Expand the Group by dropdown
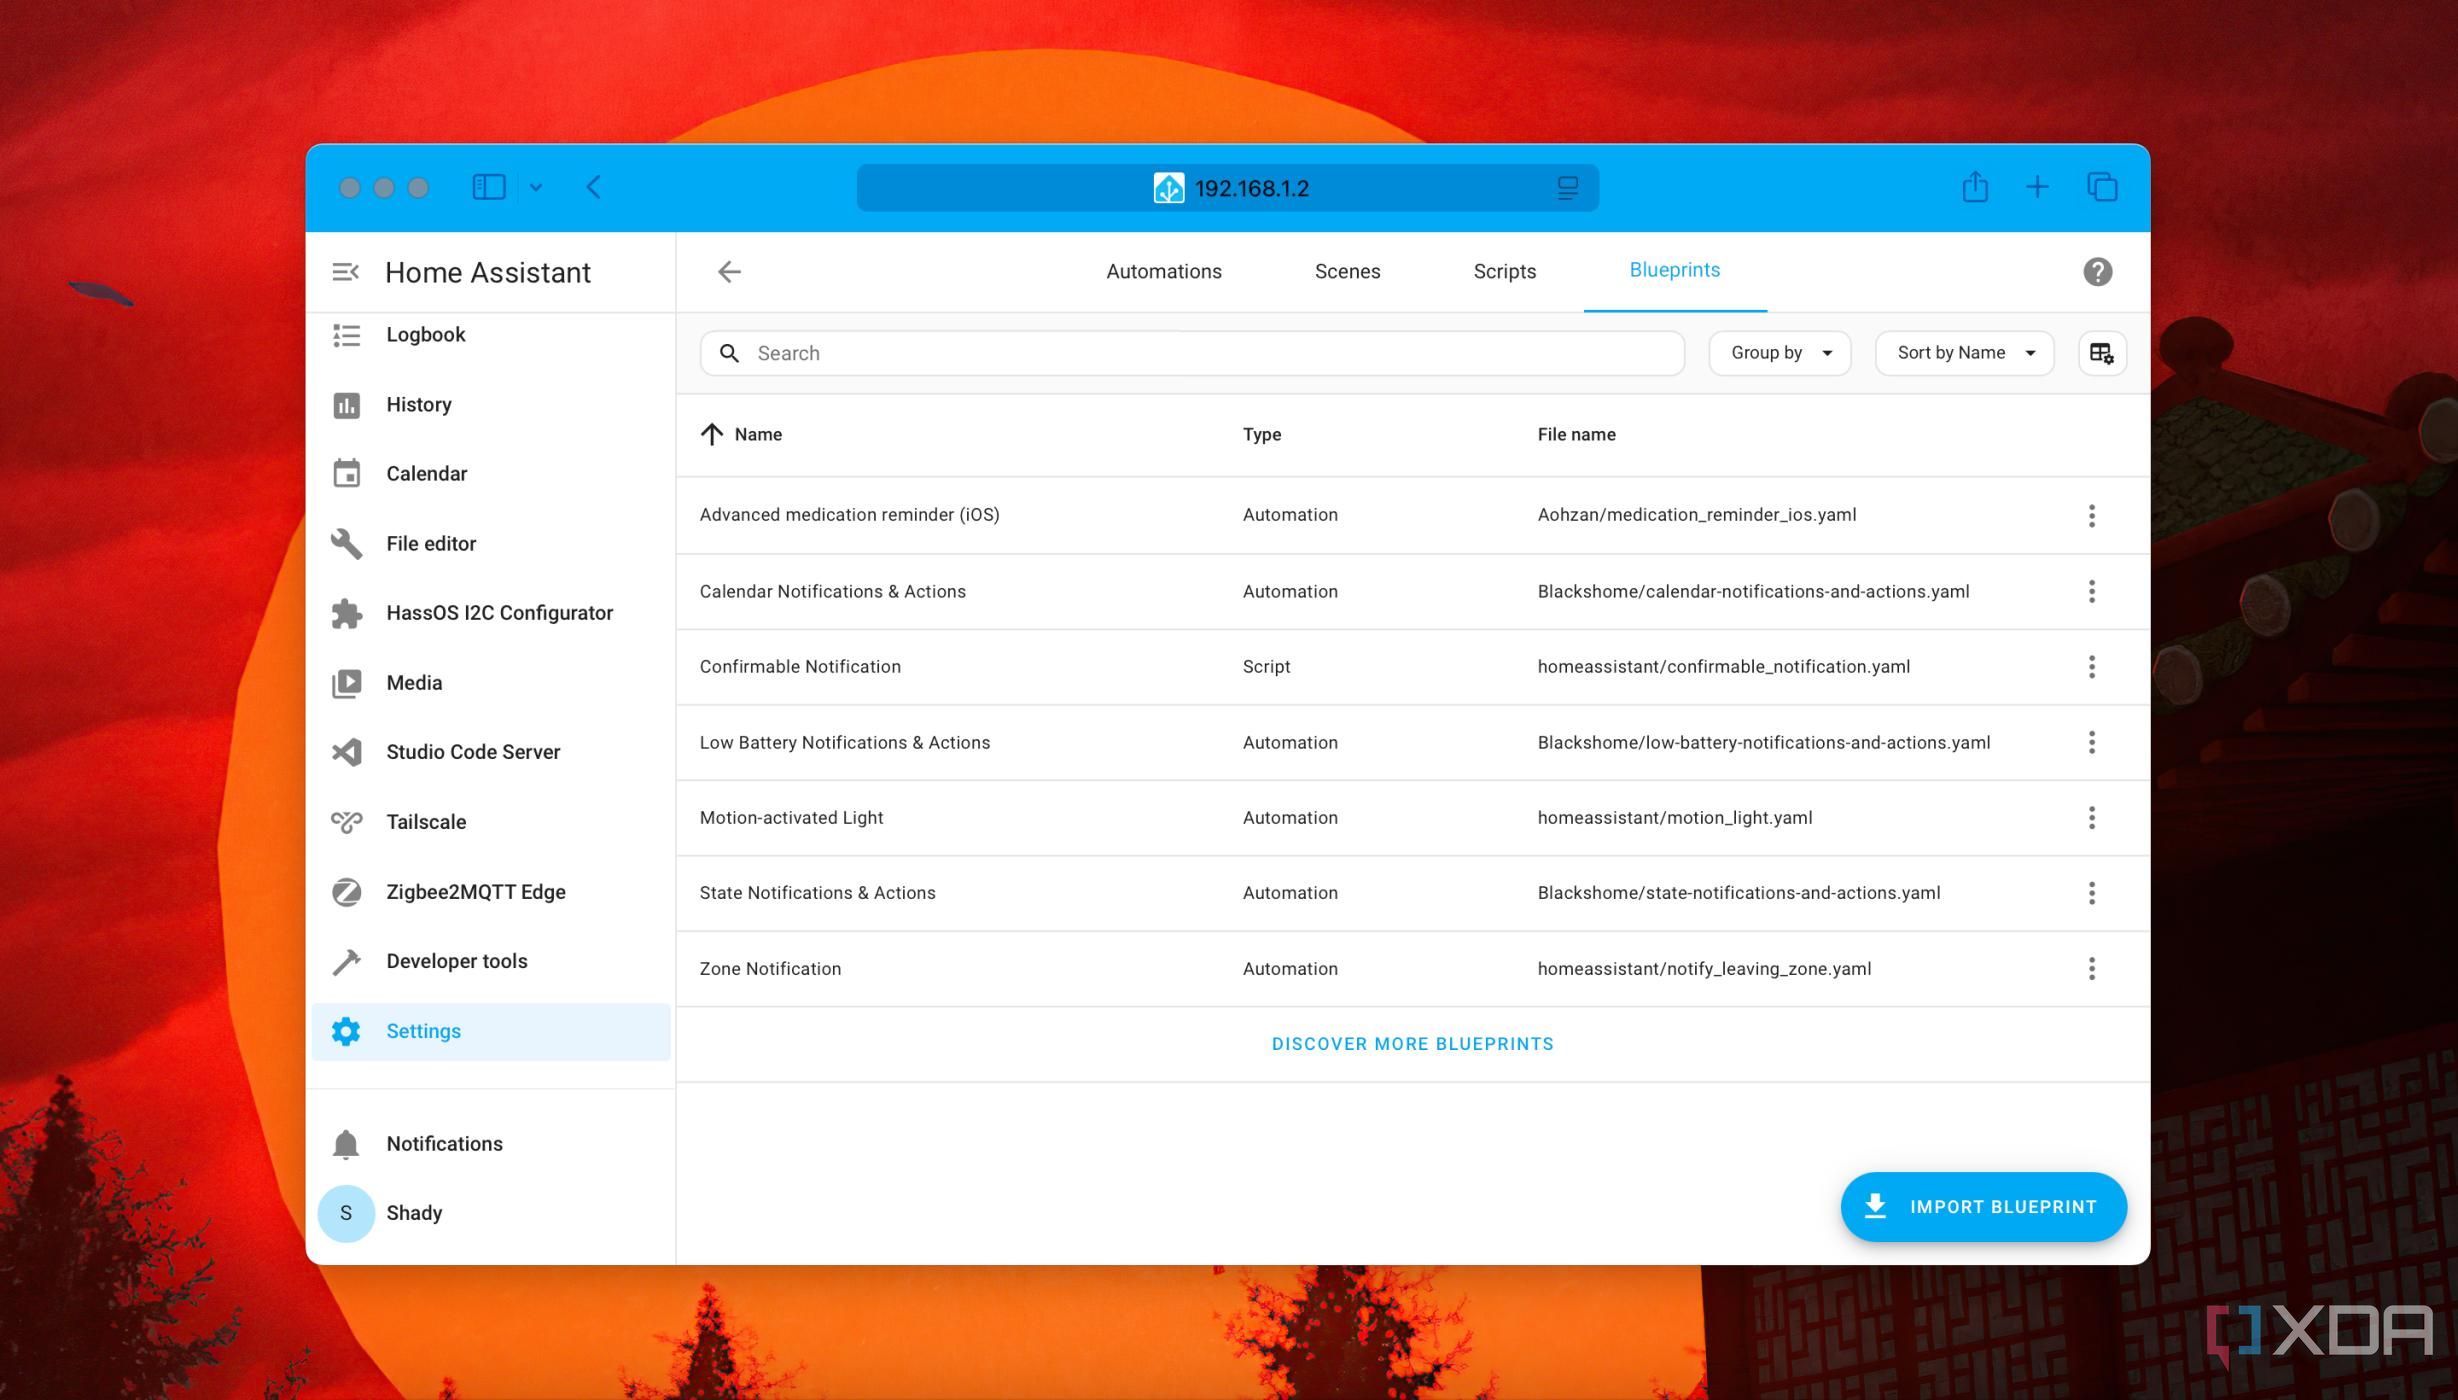The width and height of the screenshot is (2458, 1400). point(1780,353)
